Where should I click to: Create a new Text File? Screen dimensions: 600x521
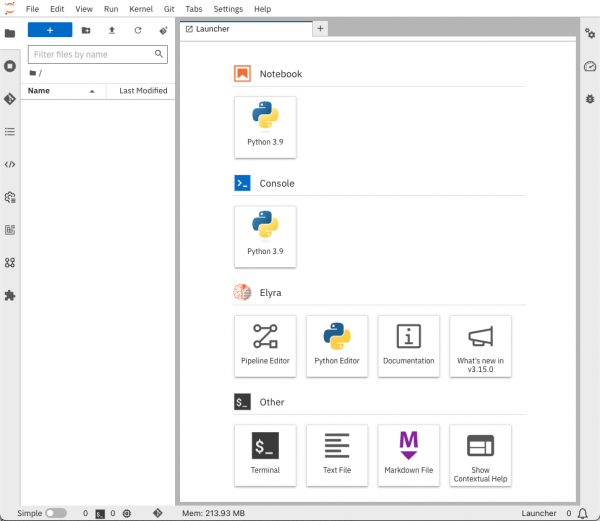pos(337,456)
